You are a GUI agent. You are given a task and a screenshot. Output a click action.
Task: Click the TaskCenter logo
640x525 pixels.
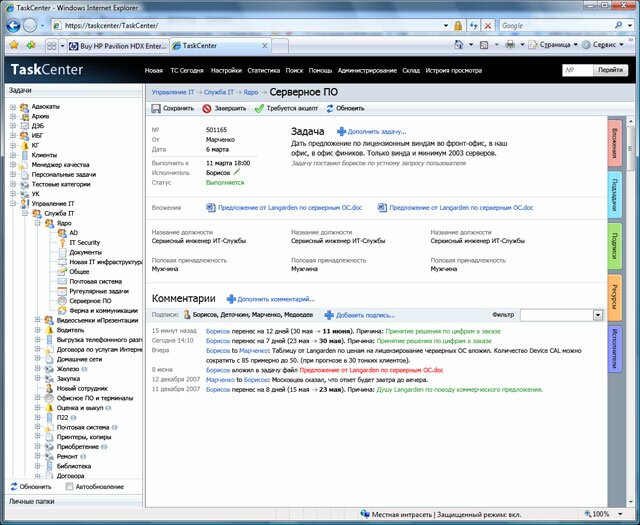pyautogui.click(x=47, y=70)
